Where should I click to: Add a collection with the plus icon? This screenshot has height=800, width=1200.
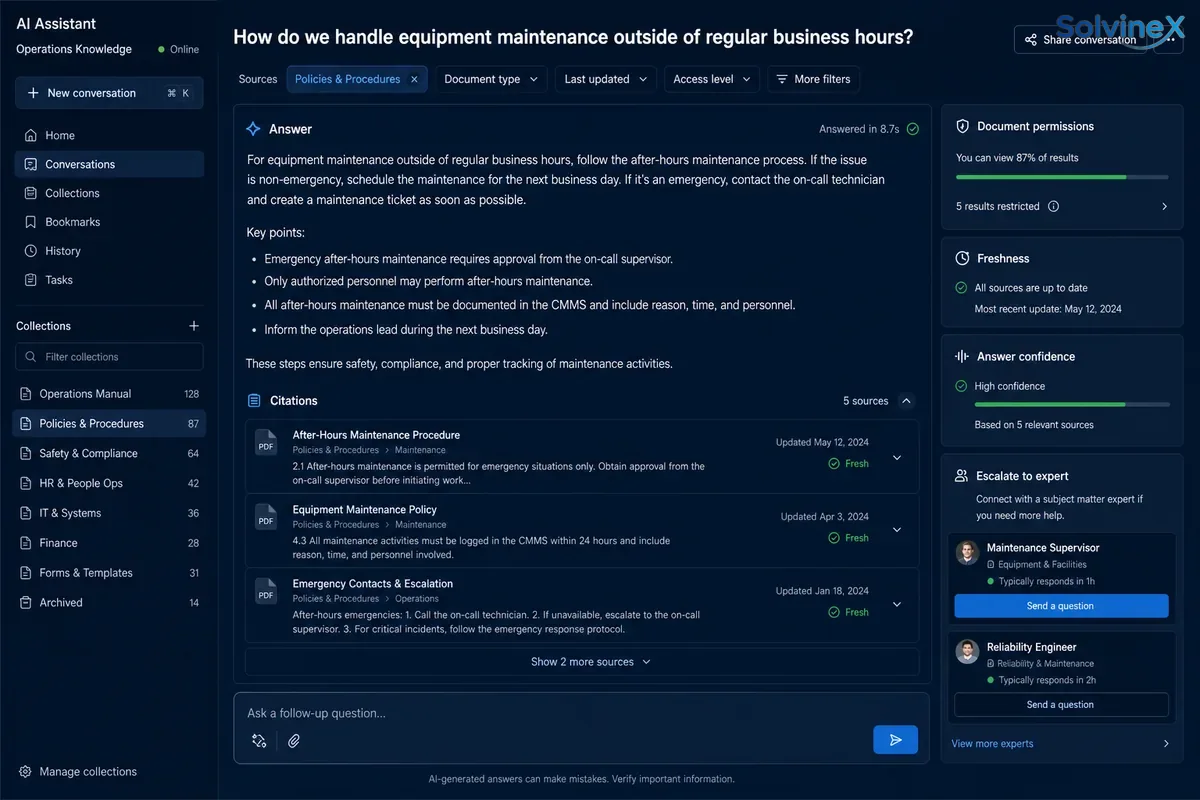pos(194,326)
